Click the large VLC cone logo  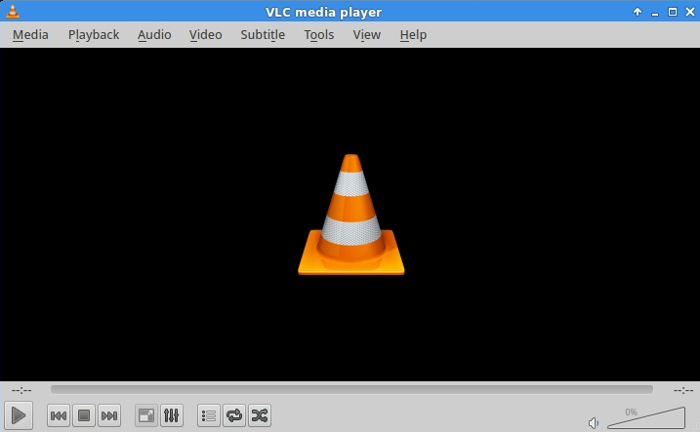pyautogui.click(x=351, y=214)
